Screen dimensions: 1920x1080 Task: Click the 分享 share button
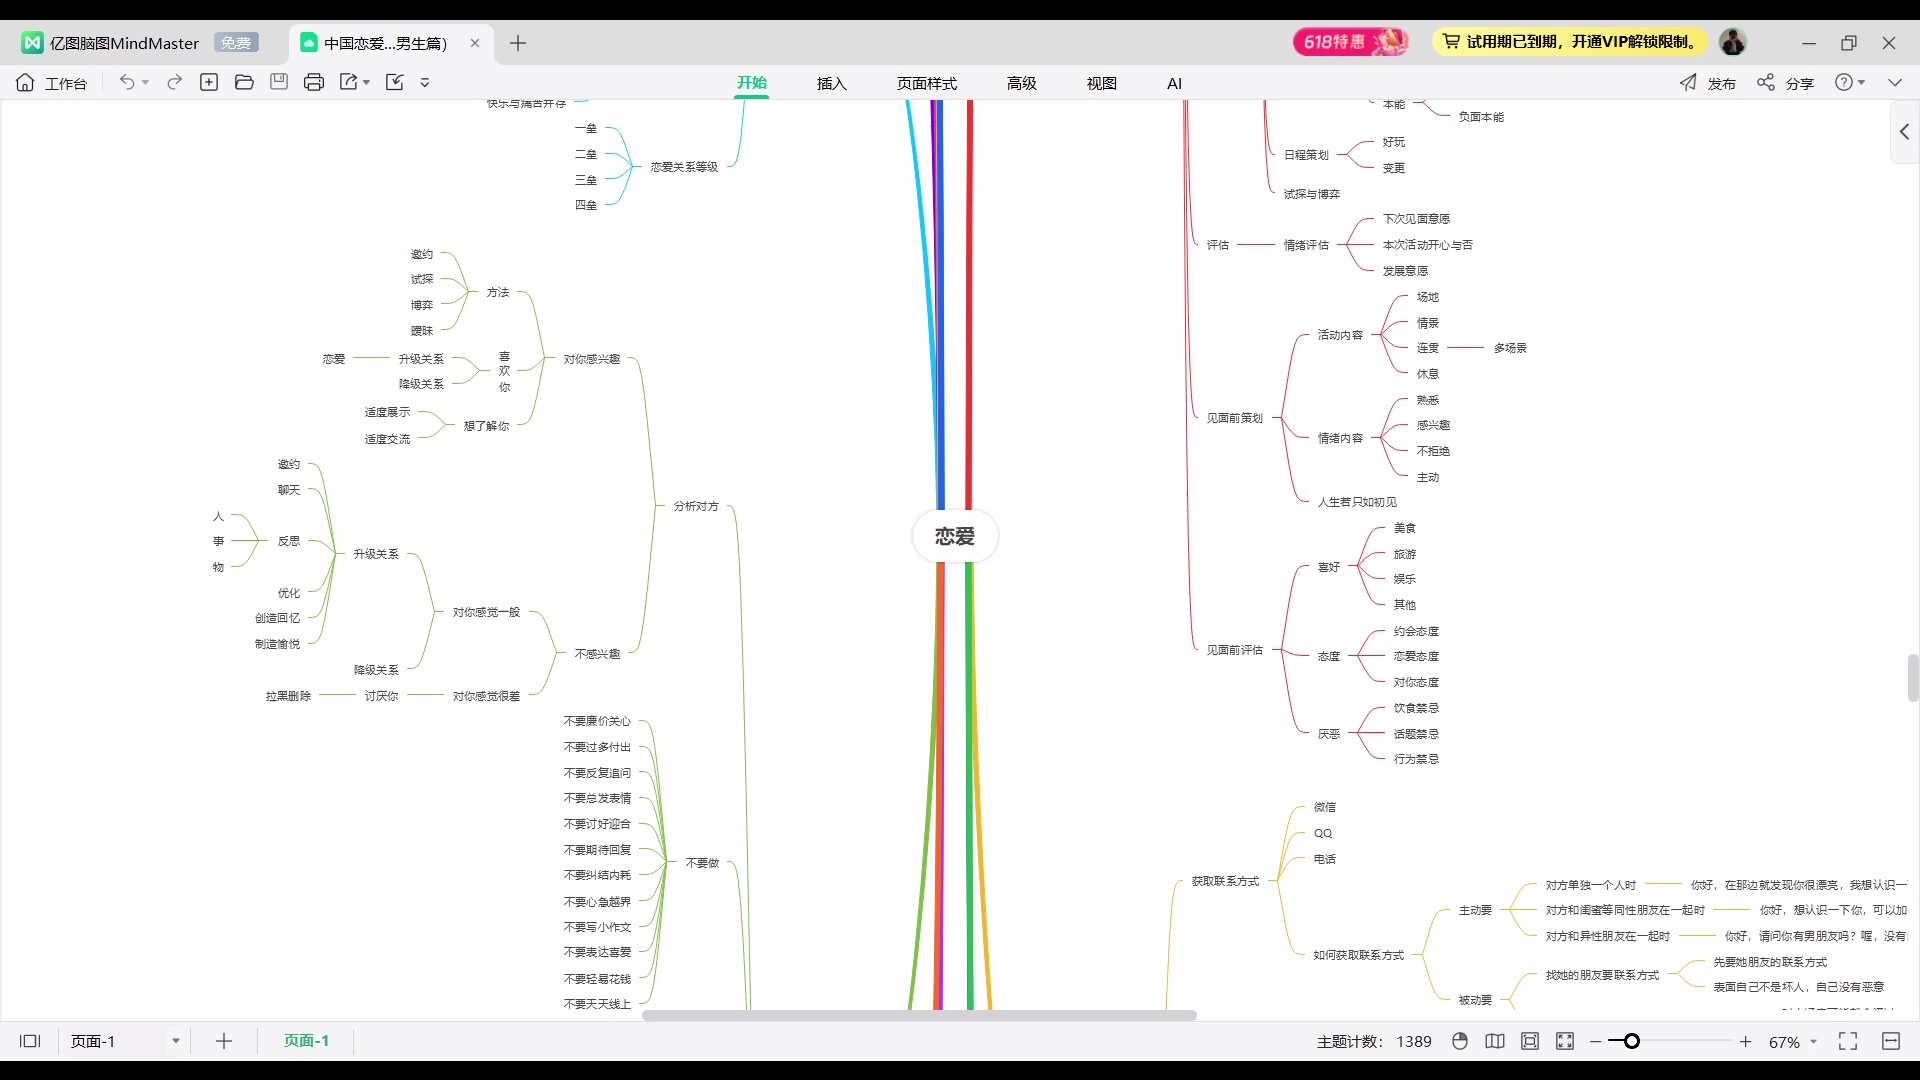tap(1786, 83)
